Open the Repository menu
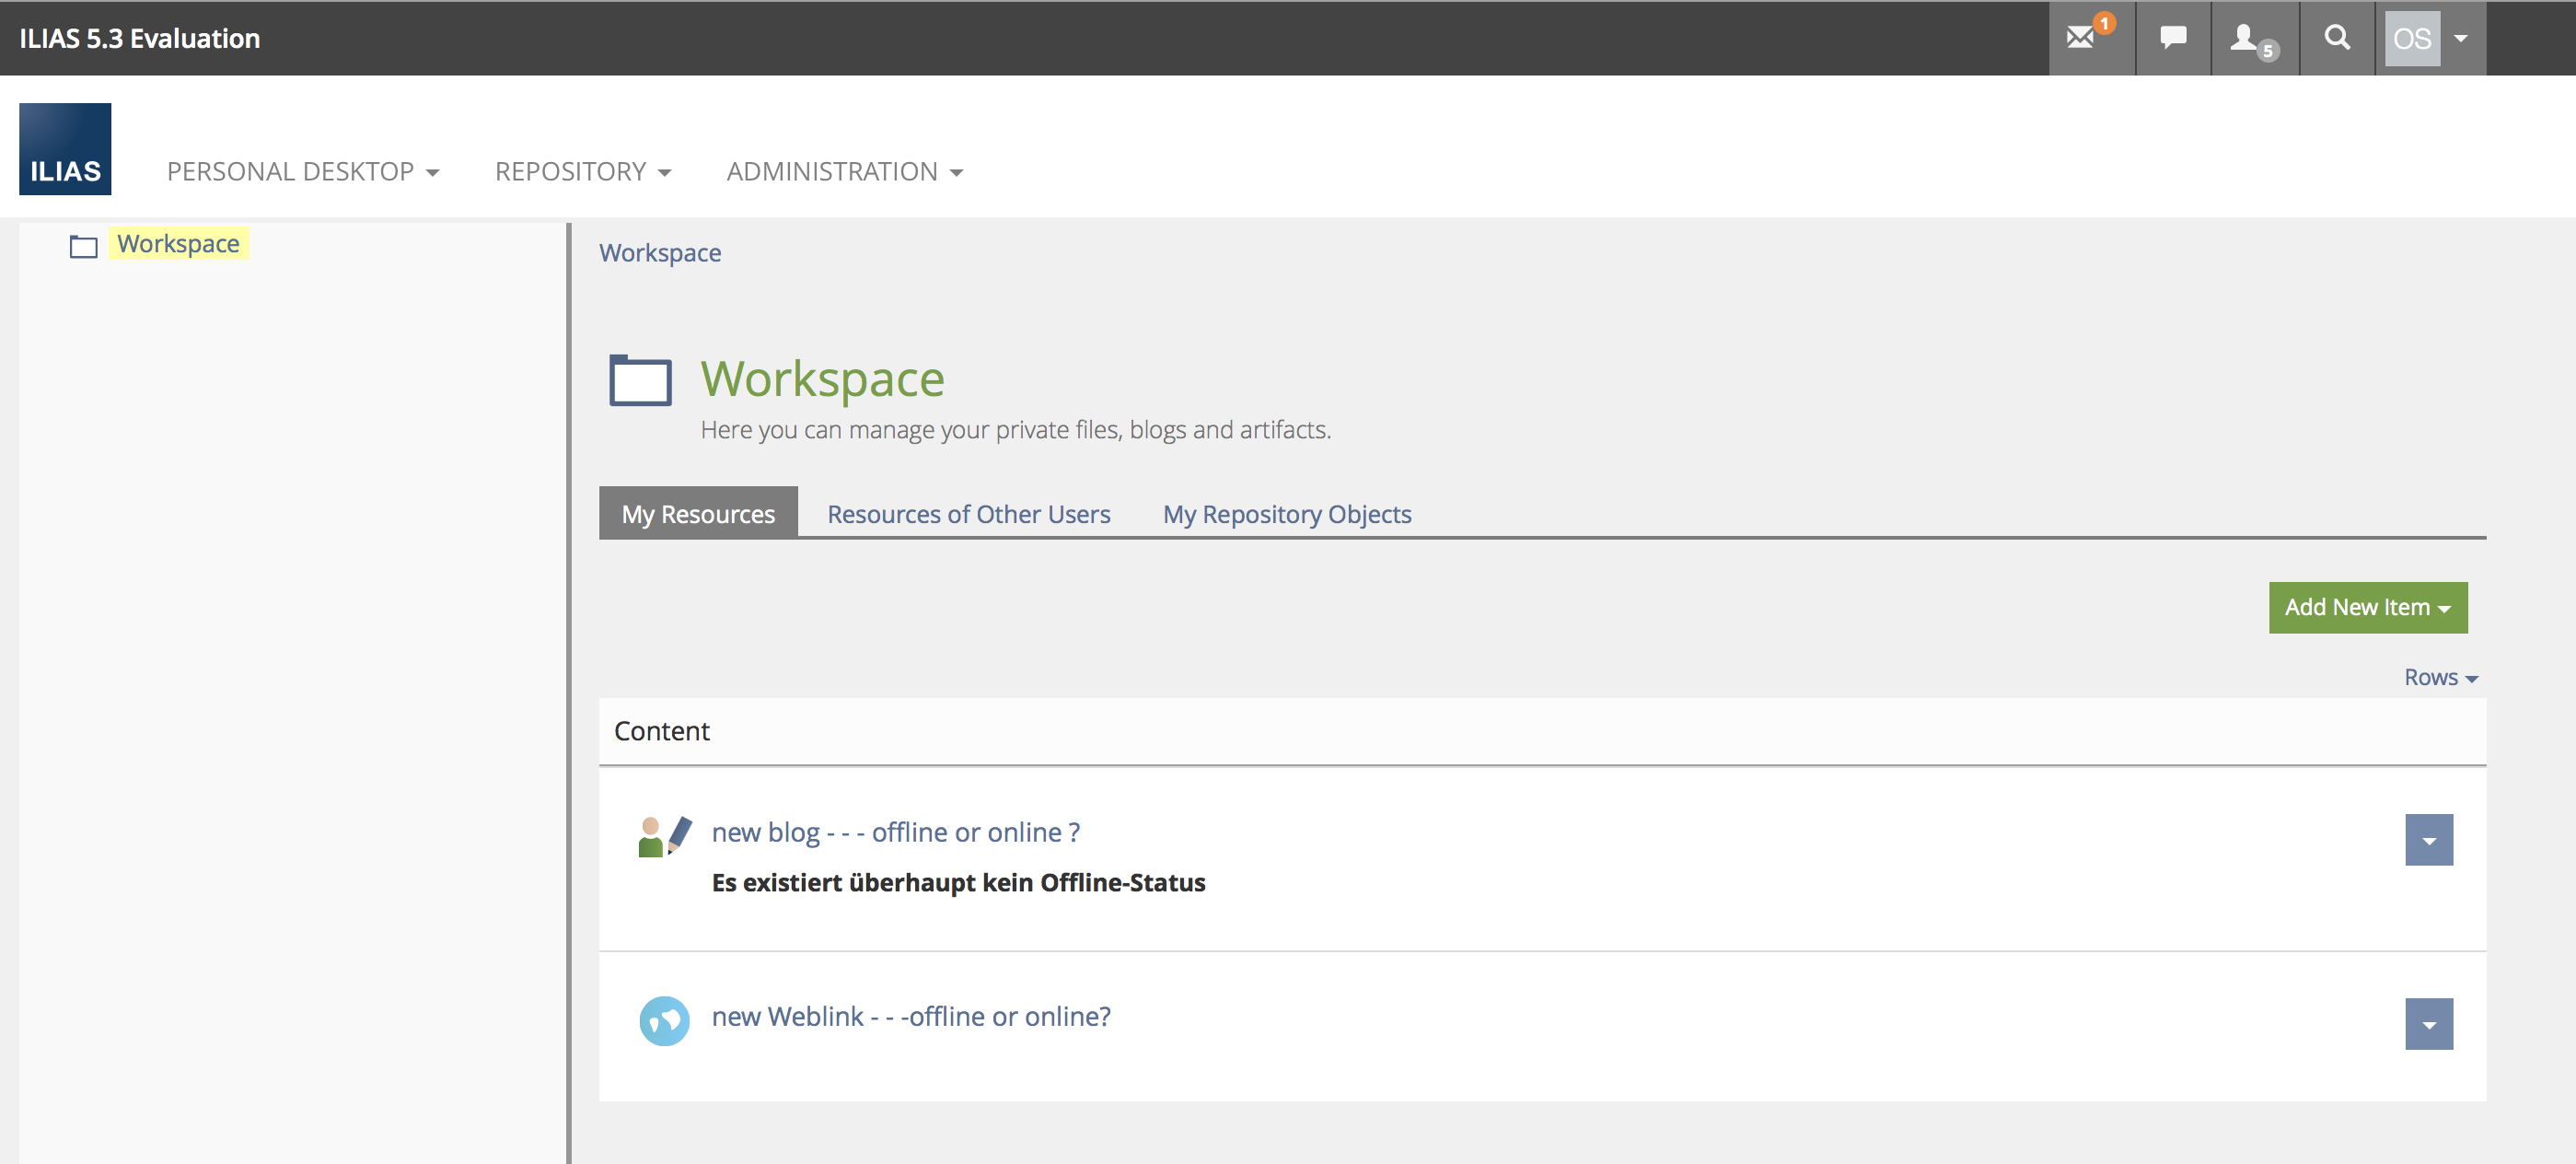Image resolution: width=2576 pixels, height=1164 pixels. tap(582, 171)
